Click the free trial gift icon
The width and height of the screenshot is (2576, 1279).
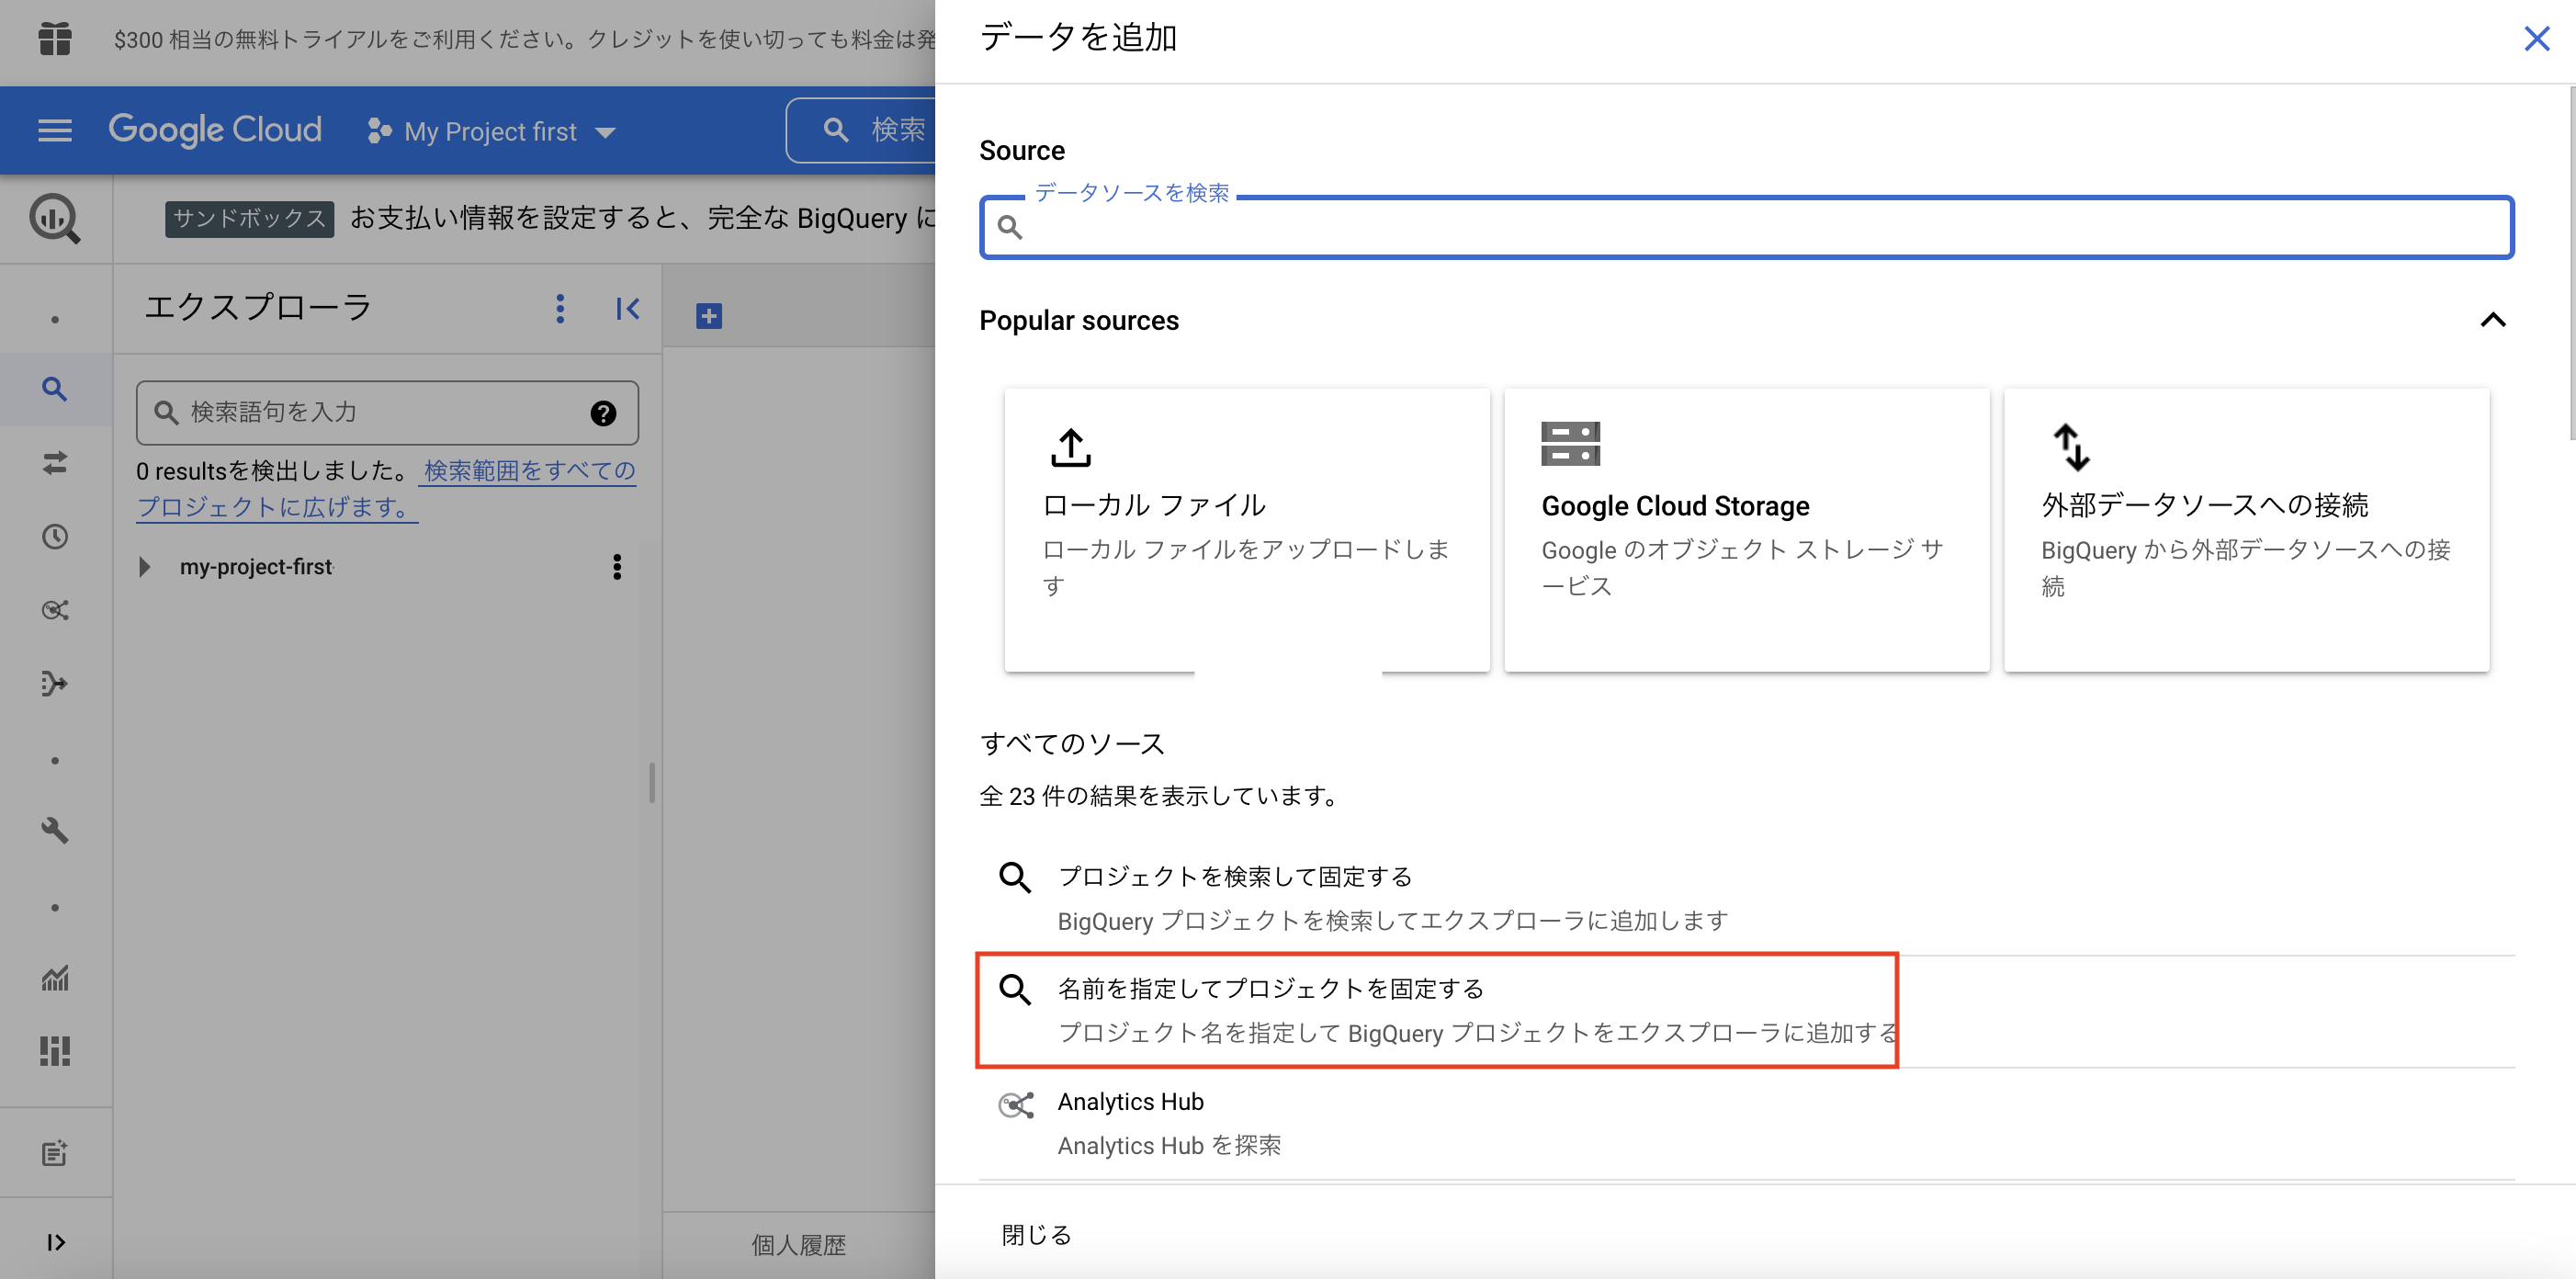(55, 39)
